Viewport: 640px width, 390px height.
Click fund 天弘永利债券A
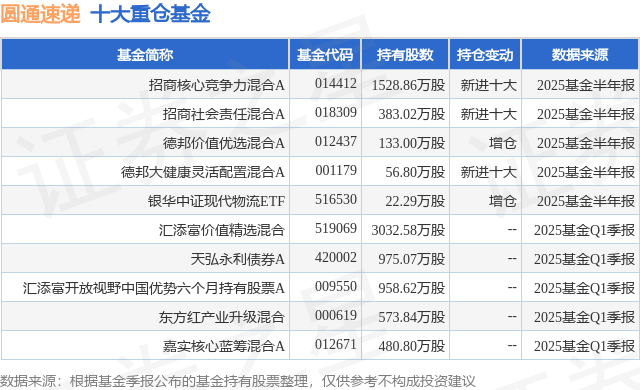tap(238, 259)
